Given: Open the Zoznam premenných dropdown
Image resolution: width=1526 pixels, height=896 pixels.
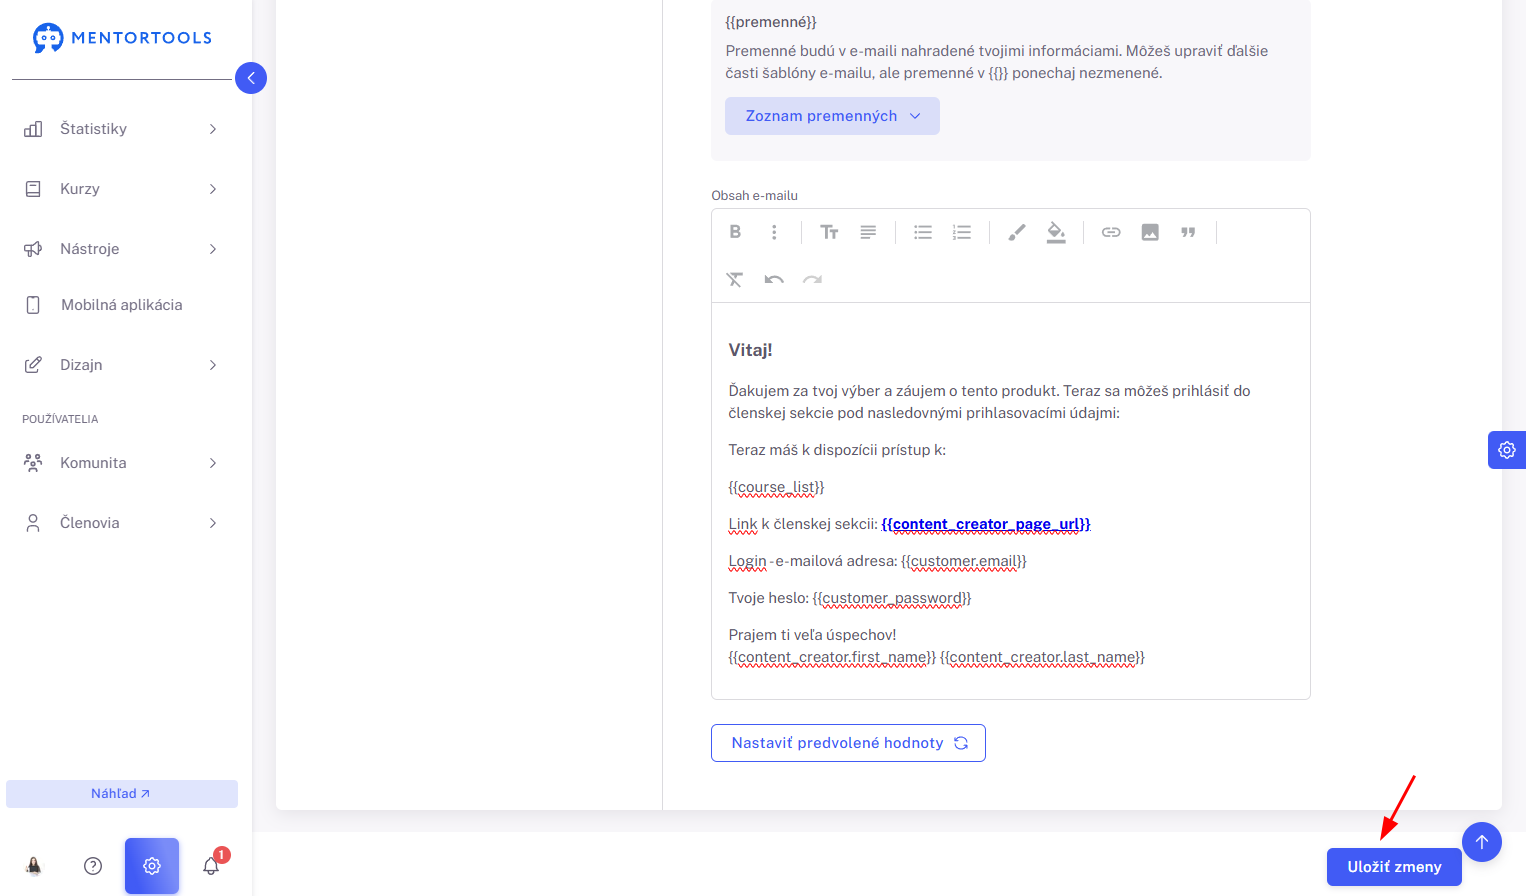Looking at the screenshot, I should (x=832, y=116).
